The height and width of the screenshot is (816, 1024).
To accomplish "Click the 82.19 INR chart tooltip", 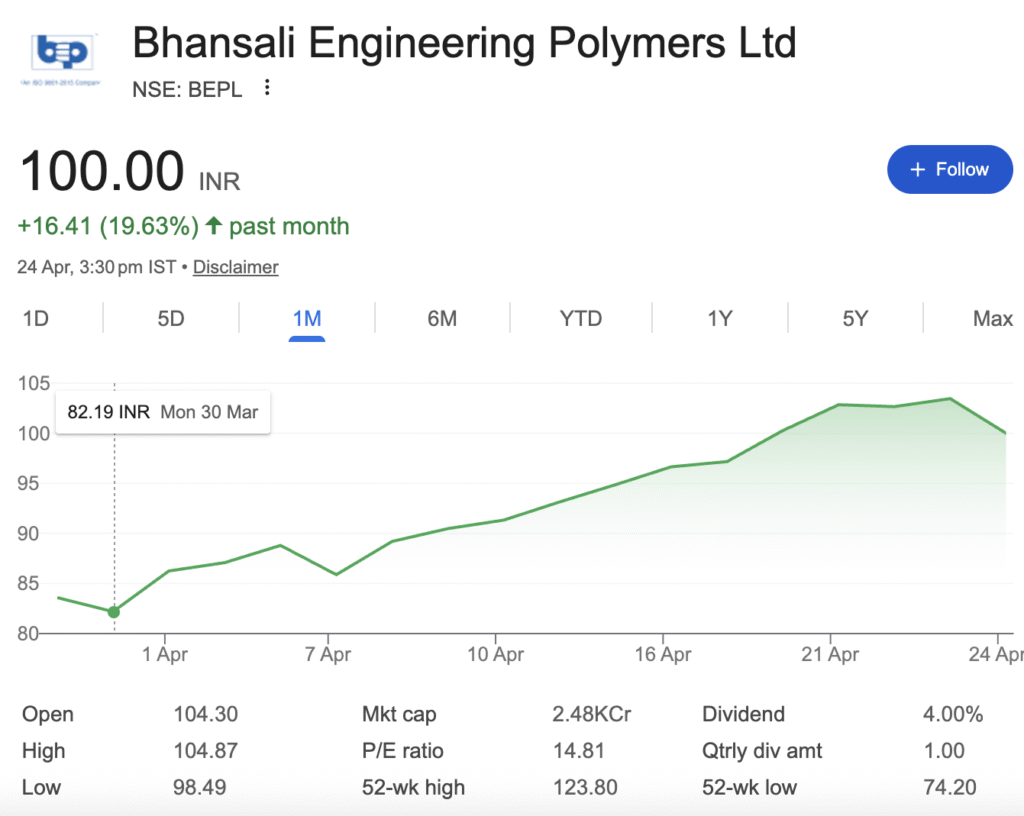I will coord(163,412).
